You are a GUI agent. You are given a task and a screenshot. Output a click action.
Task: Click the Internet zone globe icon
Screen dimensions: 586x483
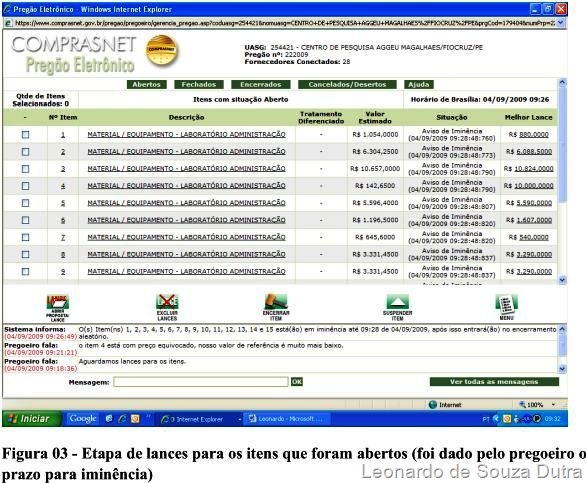[x=433, y=404]
